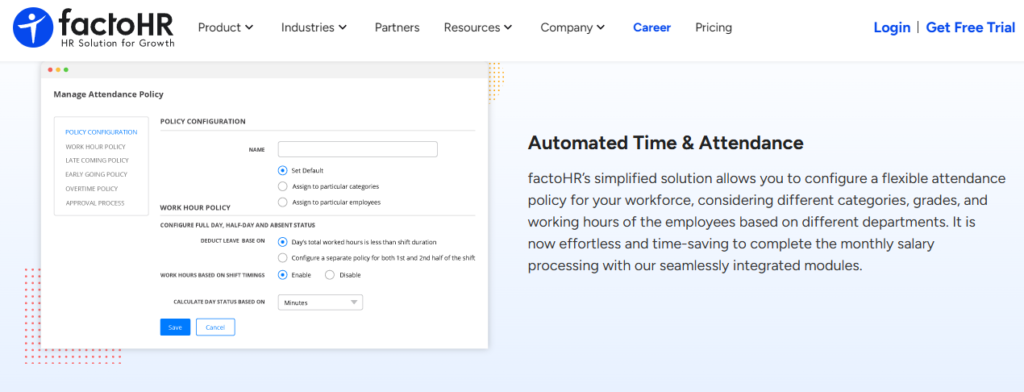Click the policy Name input field

(357, 149)
